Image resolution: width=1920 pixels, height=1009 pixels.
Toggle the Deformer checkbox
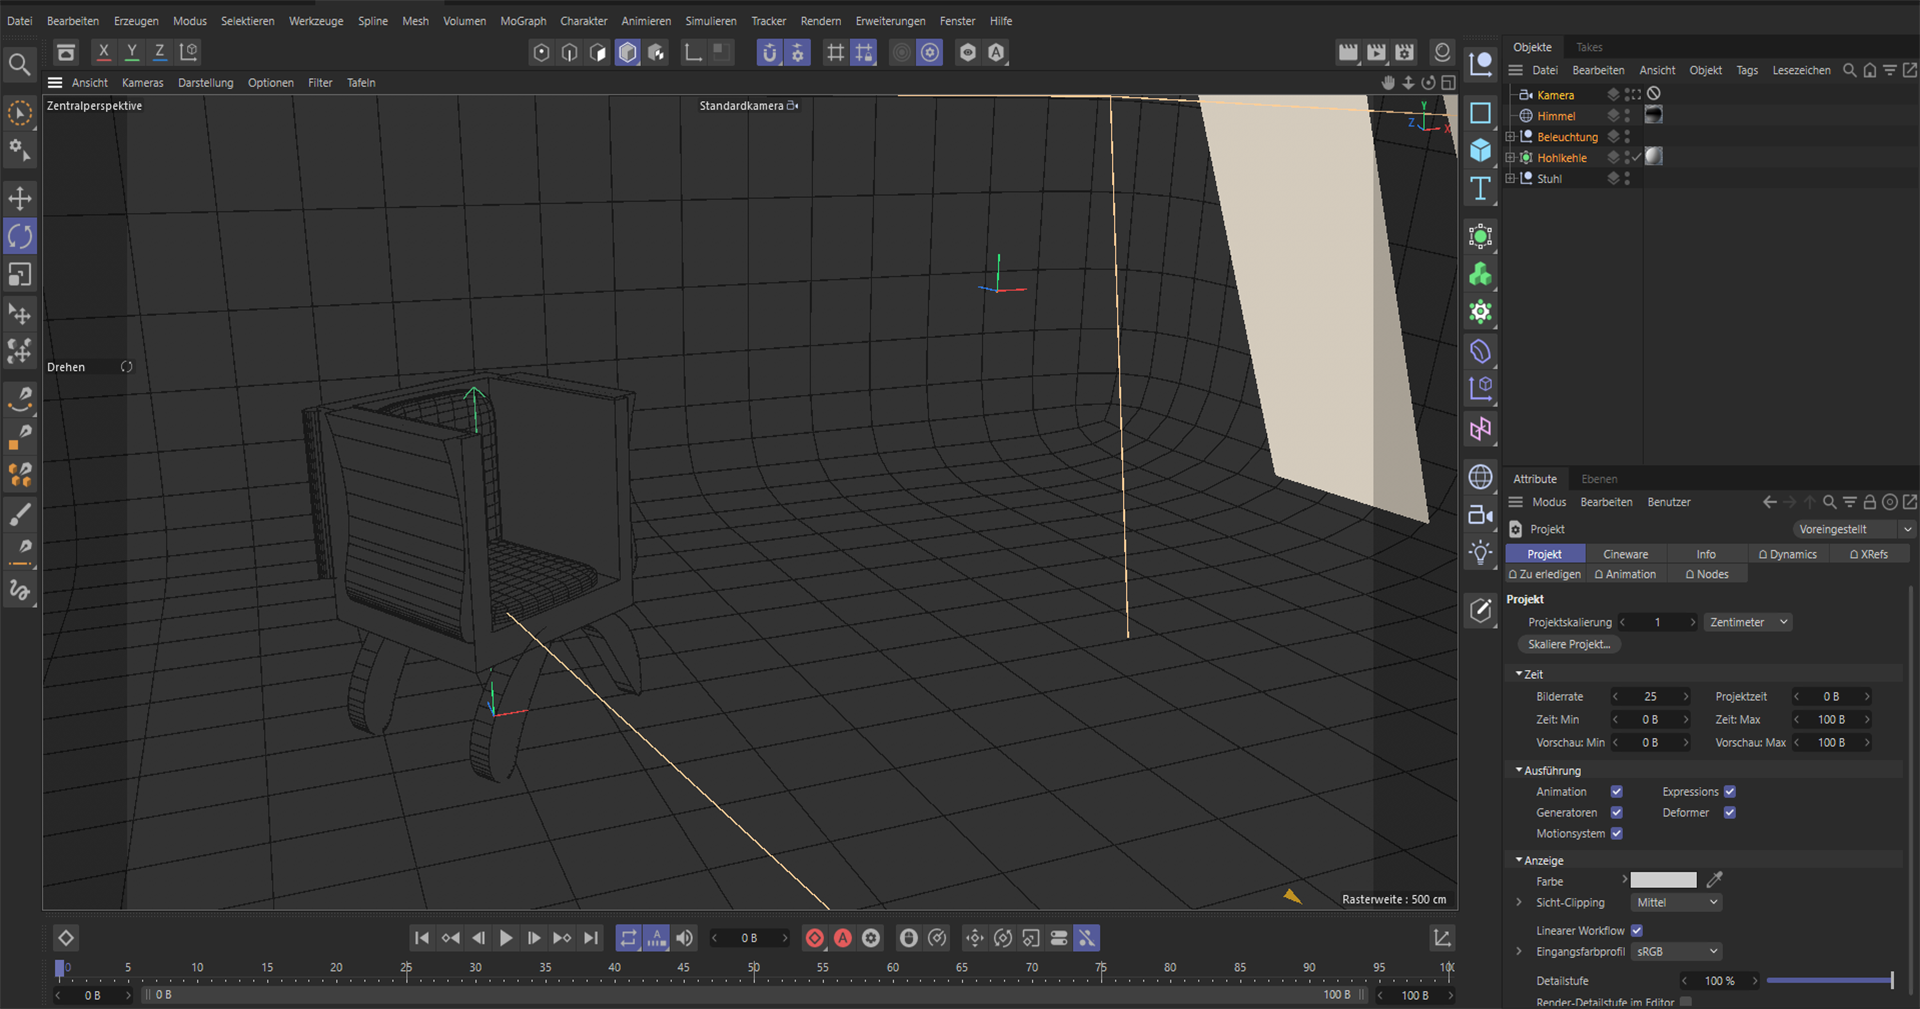coord(1730,813)
